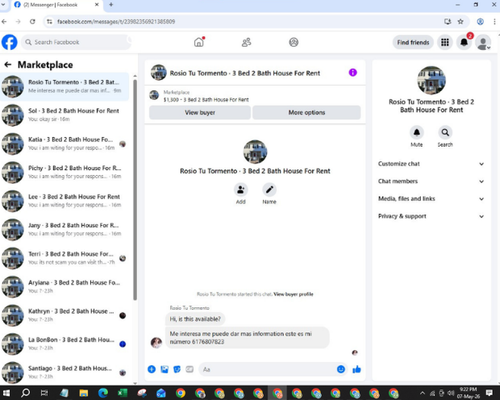Click the browser address bar URL

tap(116, 22)
